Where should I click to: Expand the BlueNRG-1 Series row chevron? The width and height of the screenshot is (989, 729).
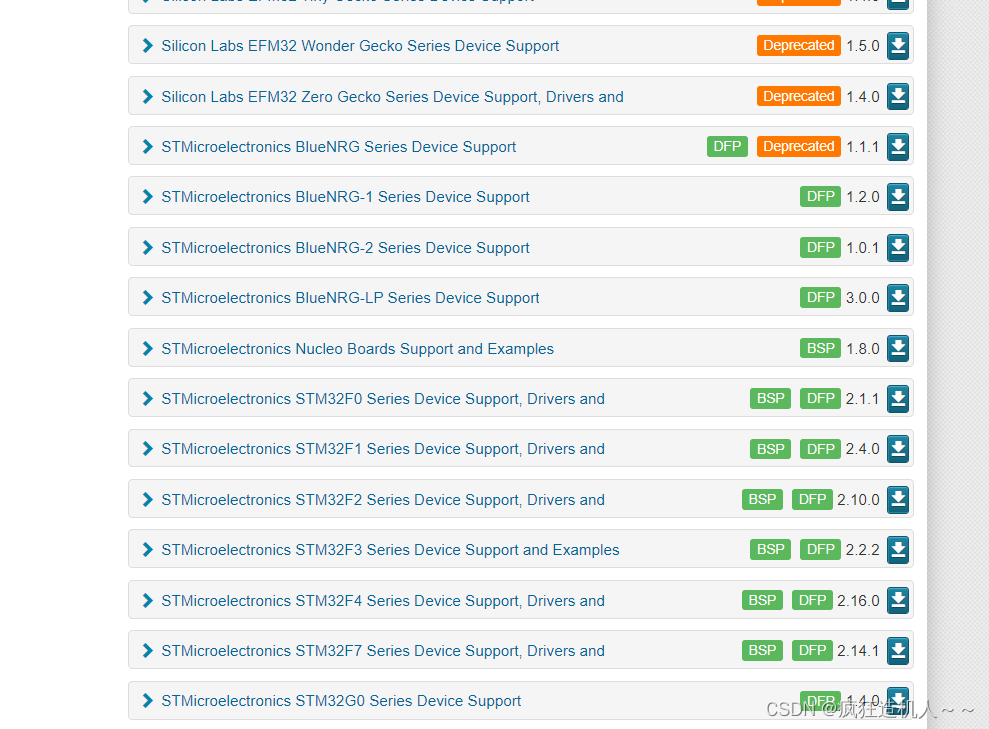point(148,197)
